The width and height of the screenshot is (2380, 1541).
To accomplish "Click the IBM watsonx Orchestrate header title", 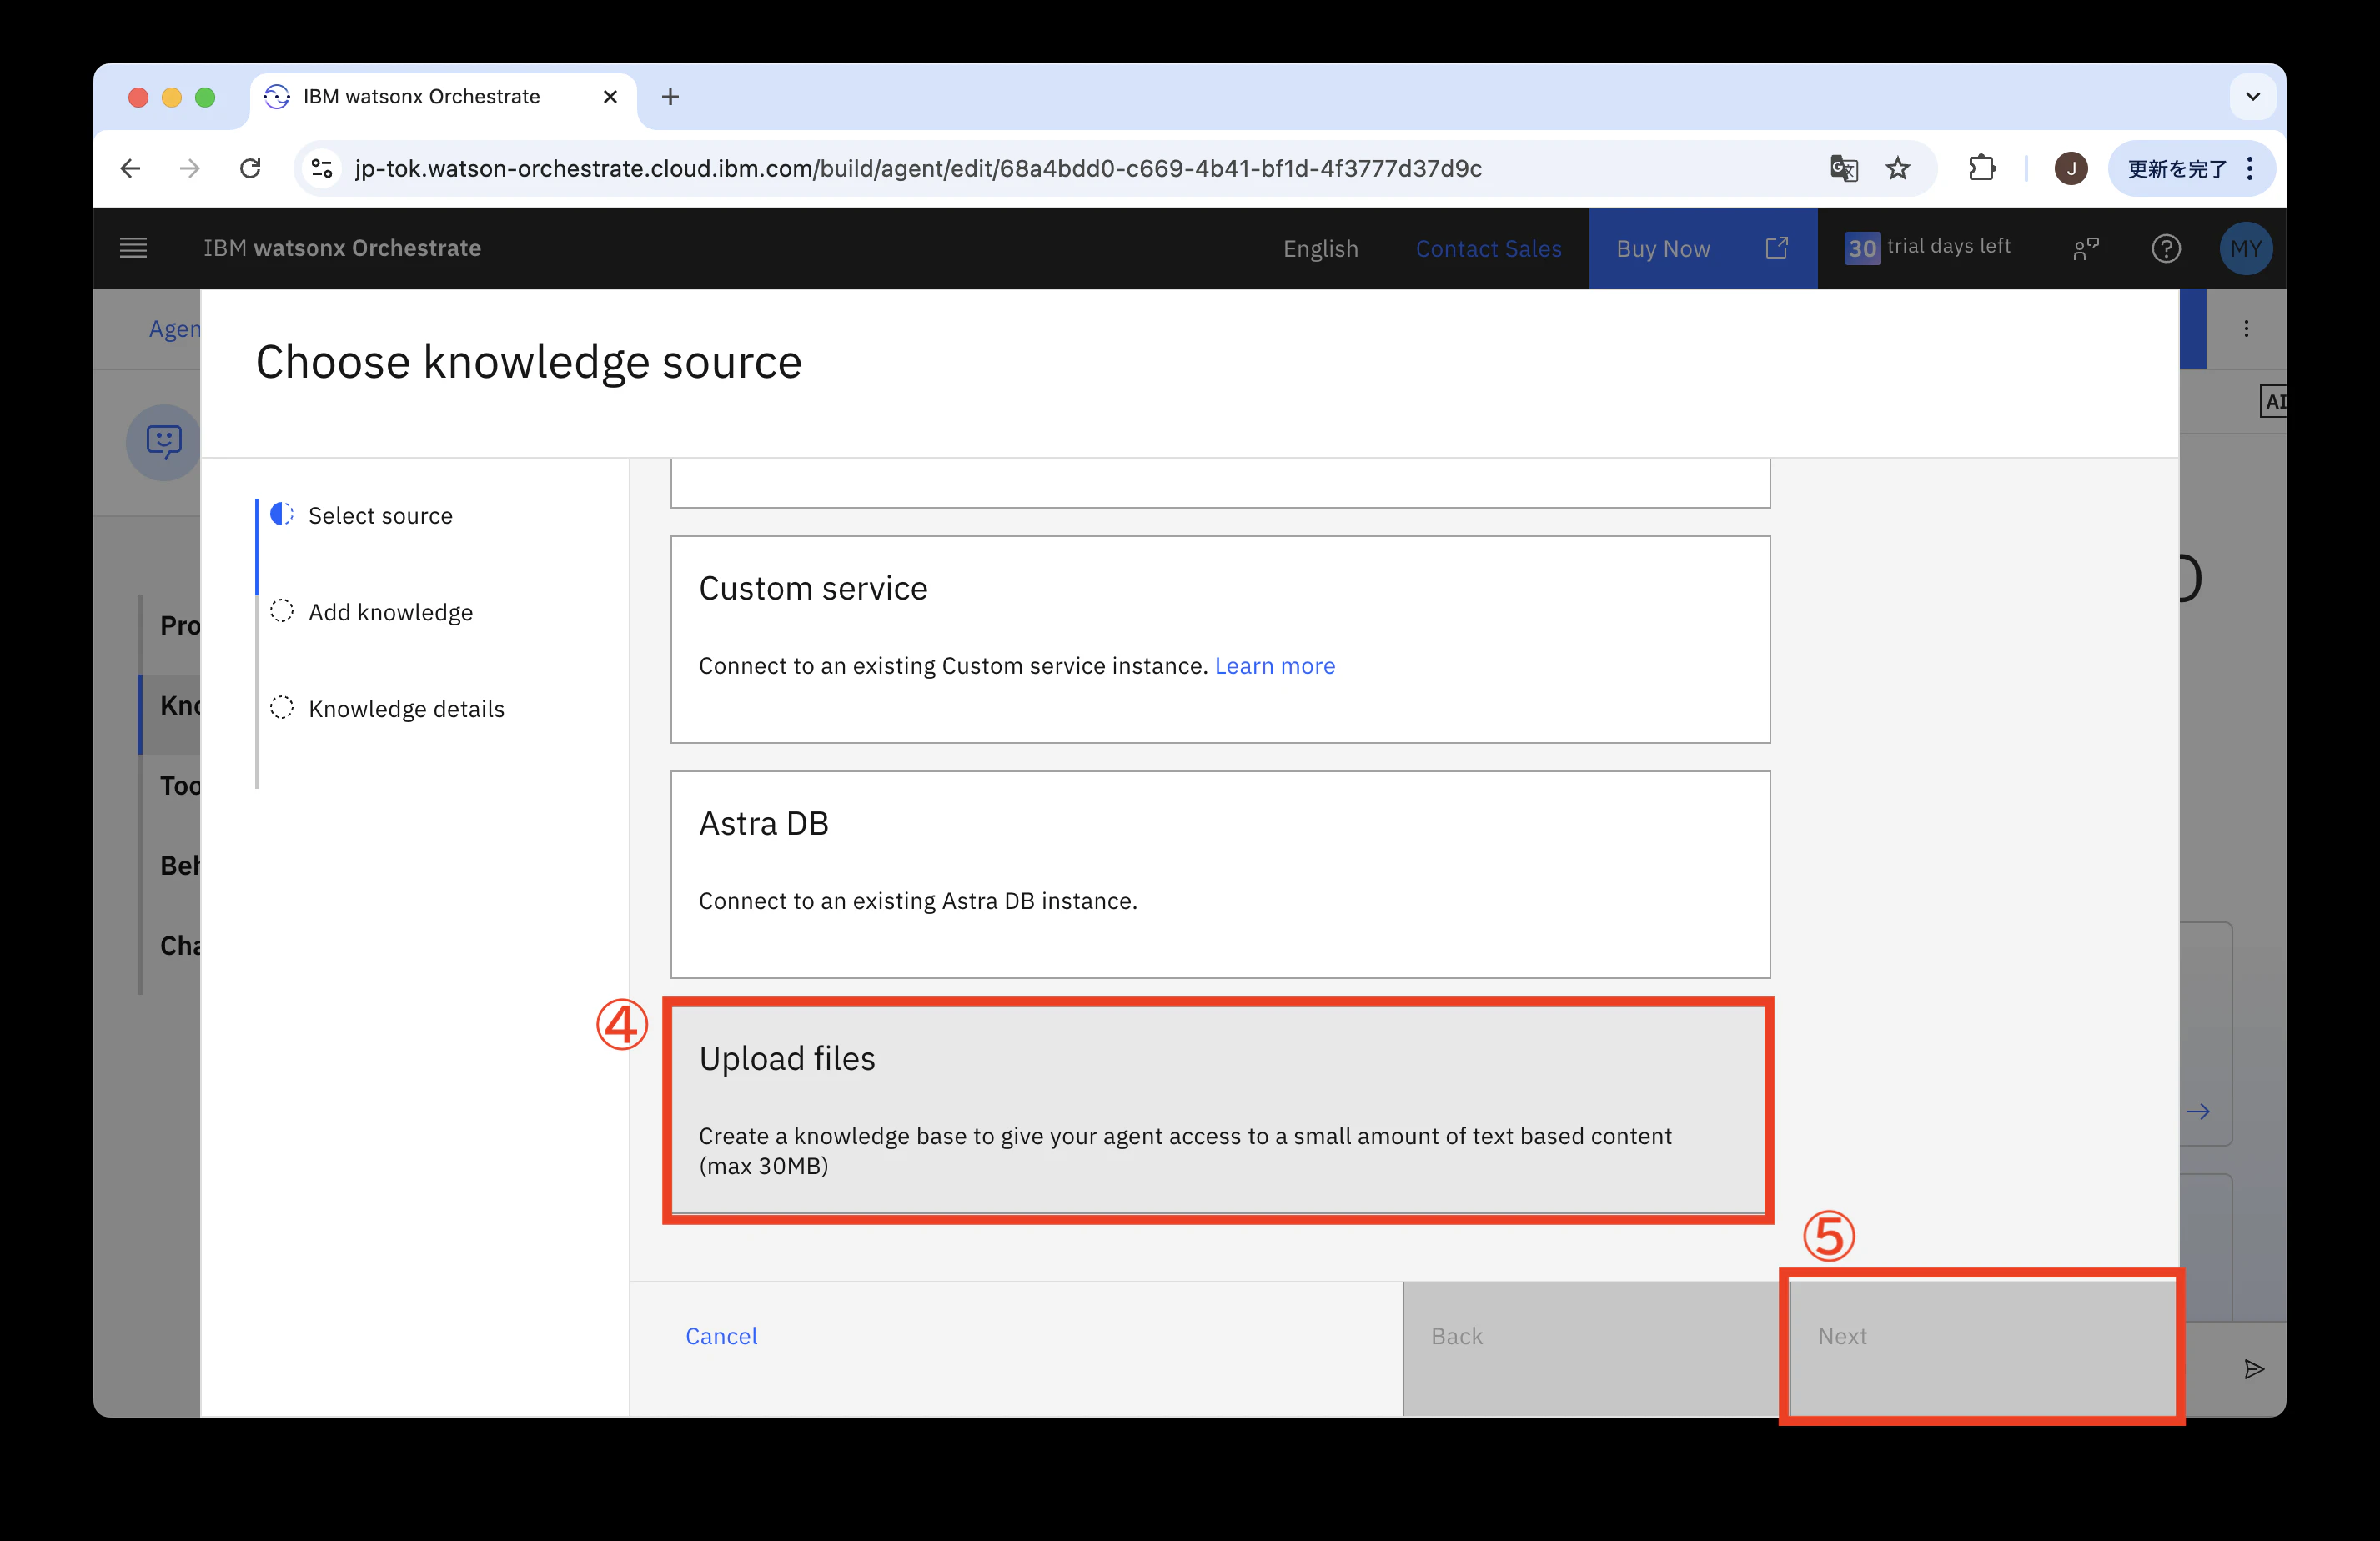I will click(x=342, y=248).
